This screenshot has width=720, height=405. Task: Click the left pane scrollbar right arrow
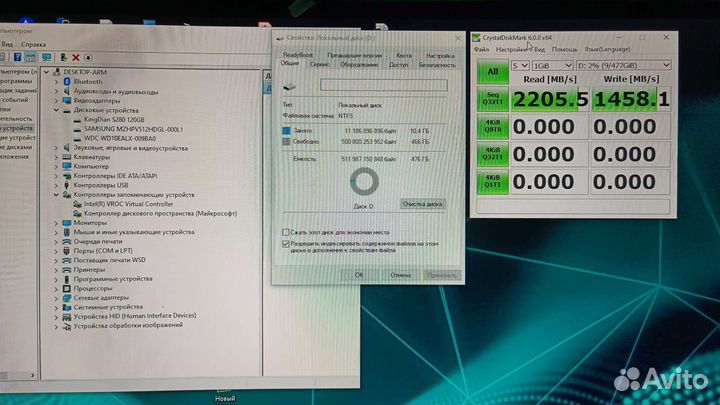click(32, 375)
